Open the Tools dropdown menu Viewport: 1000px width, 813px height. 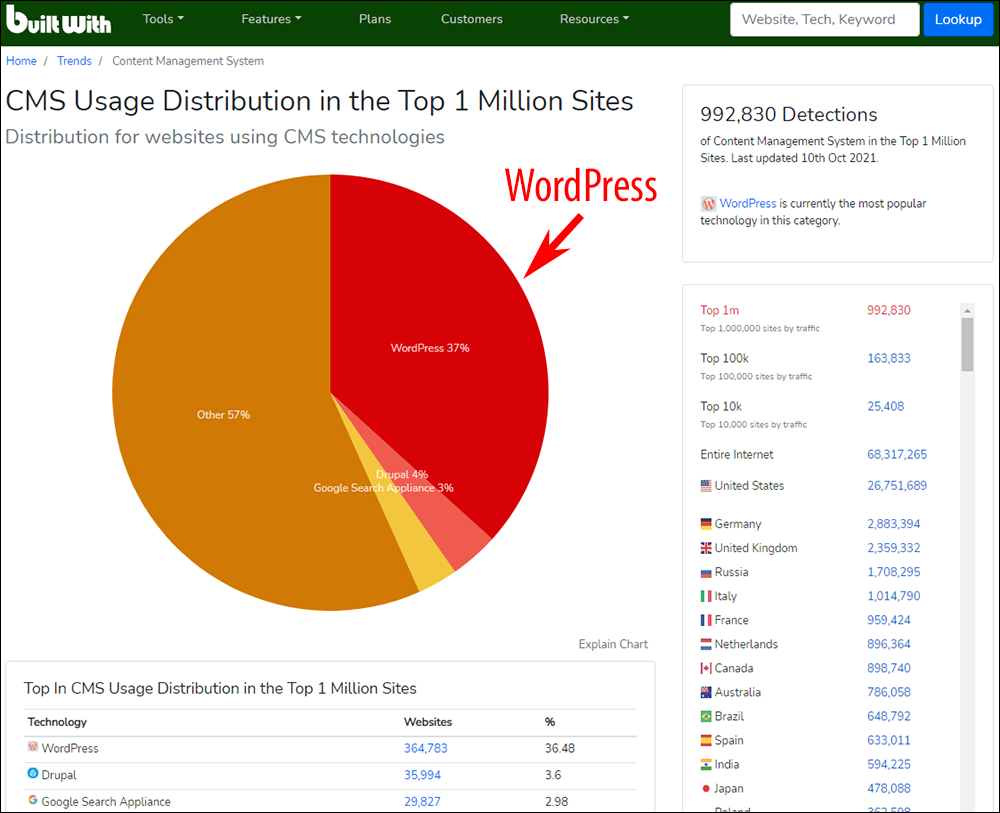point(163,19)
